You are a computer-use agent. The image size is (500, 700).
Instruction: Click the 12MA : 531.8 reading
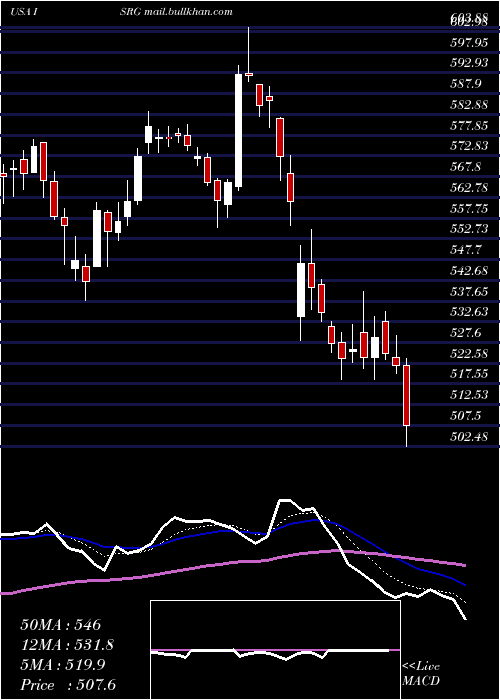coord(67,645)
